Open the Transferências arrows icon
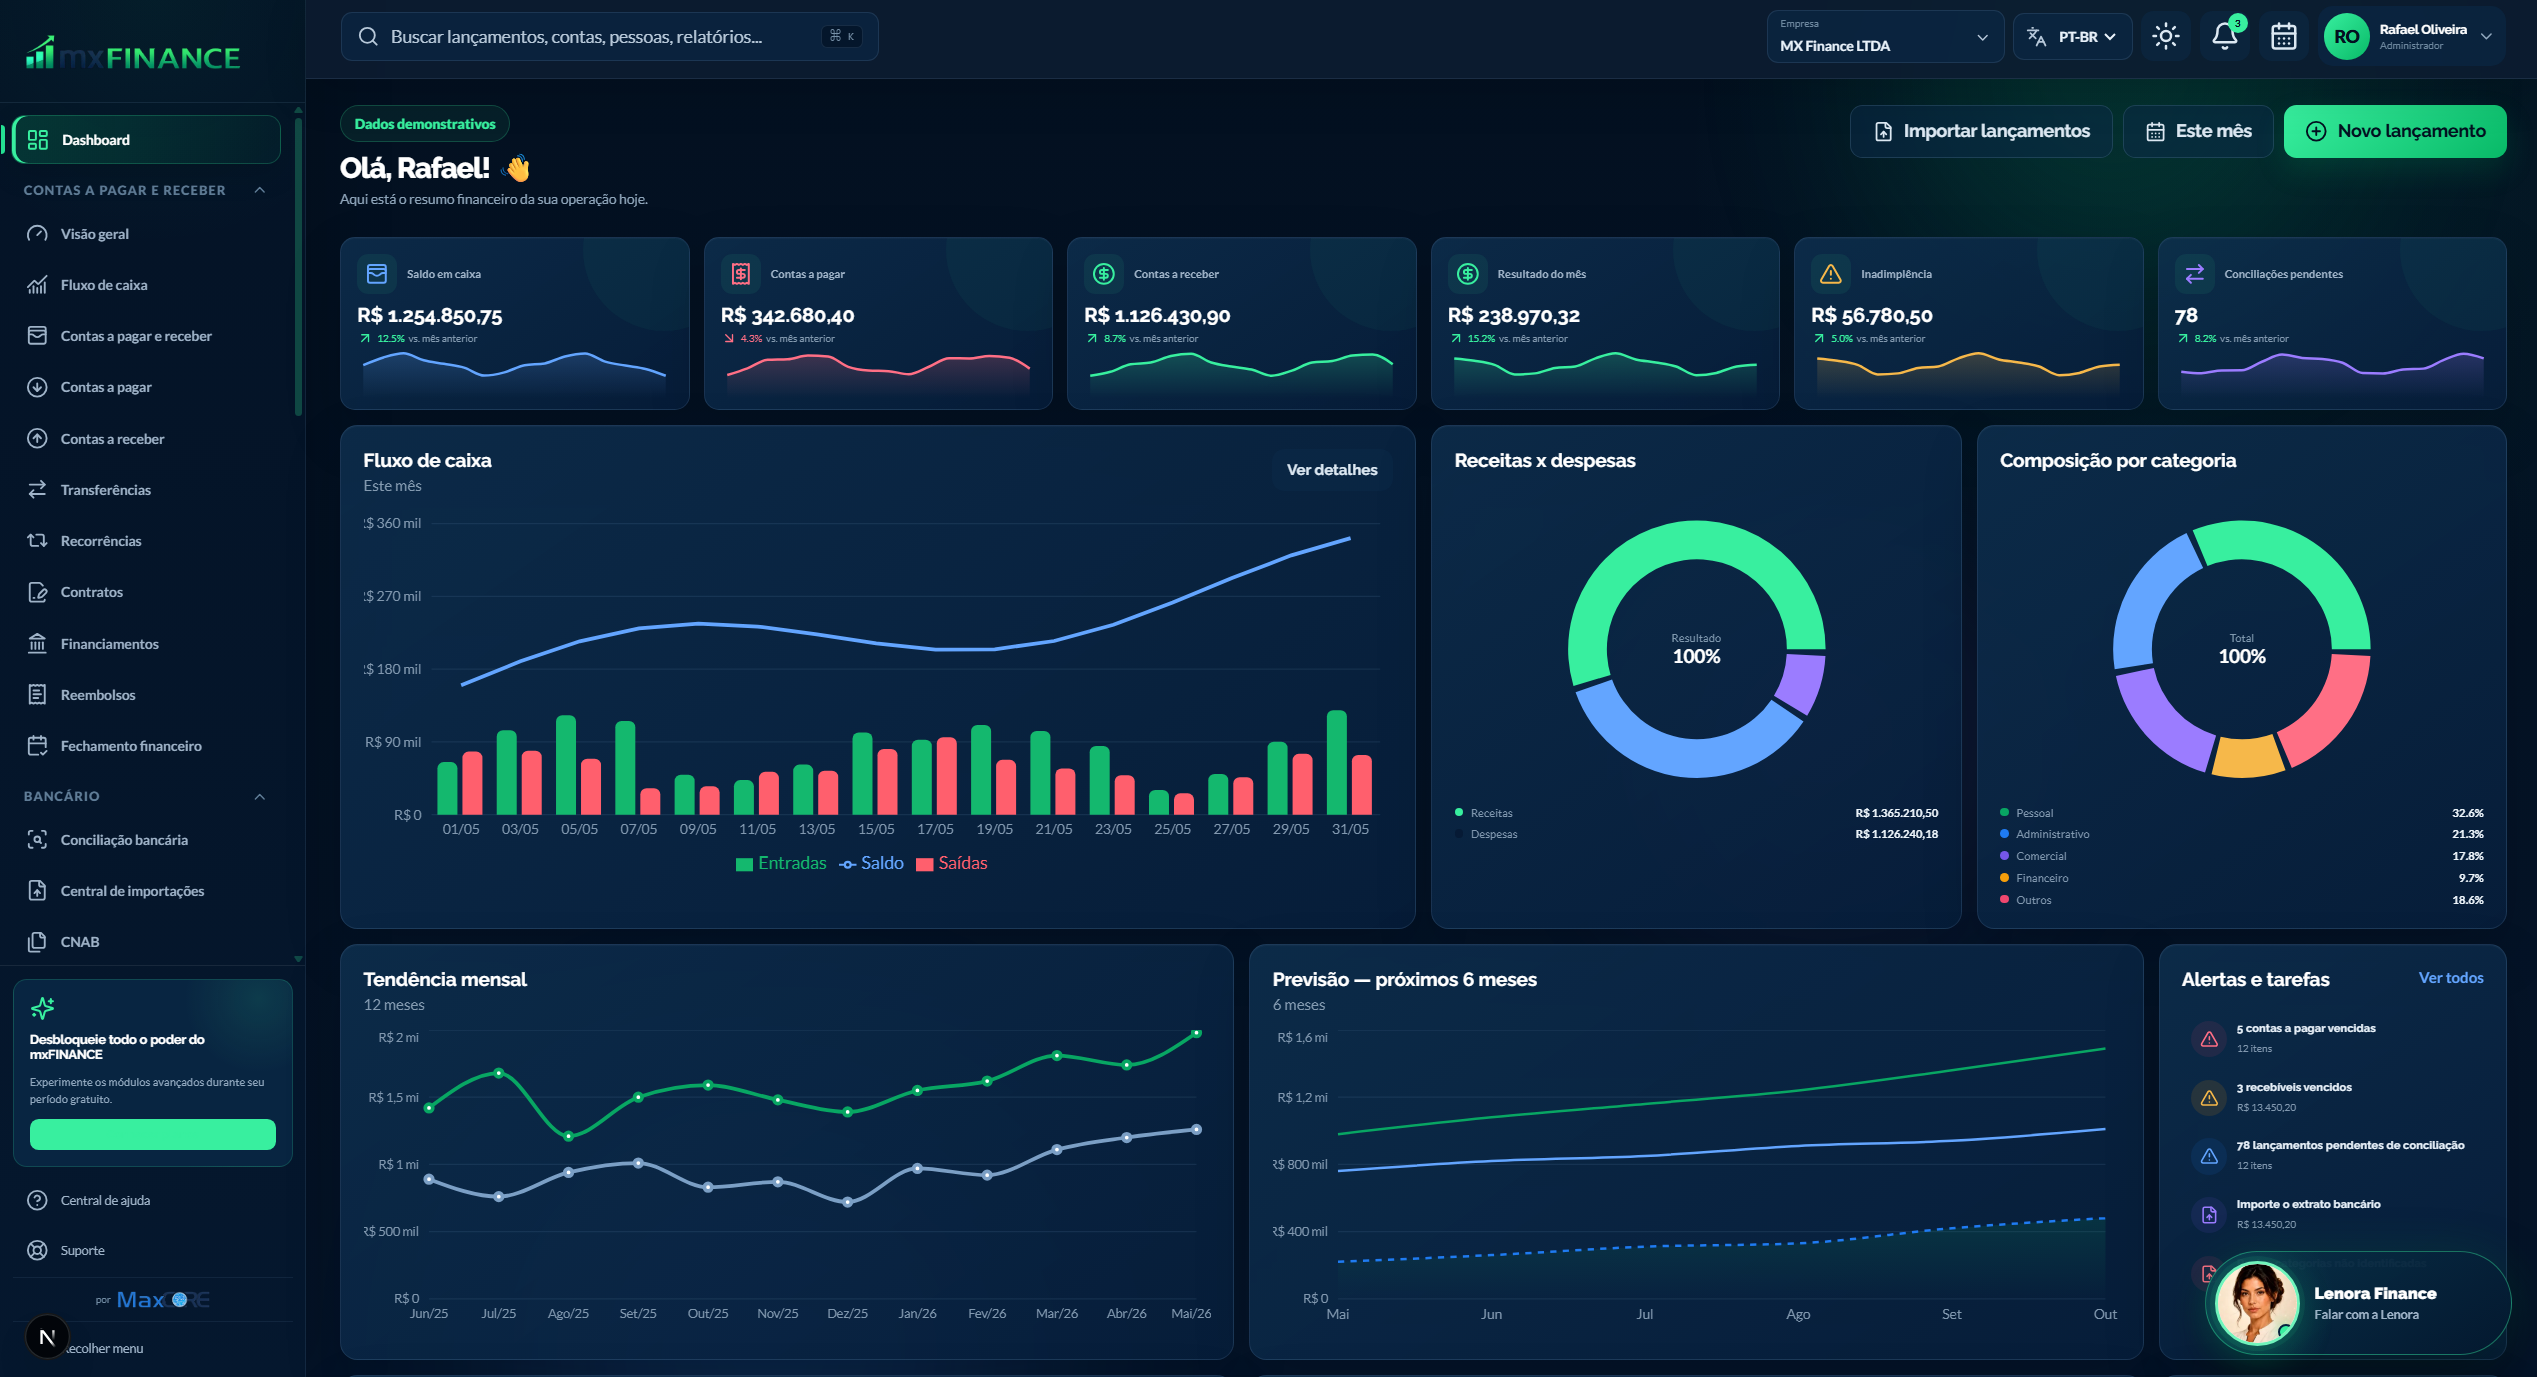 pos(37,490)
